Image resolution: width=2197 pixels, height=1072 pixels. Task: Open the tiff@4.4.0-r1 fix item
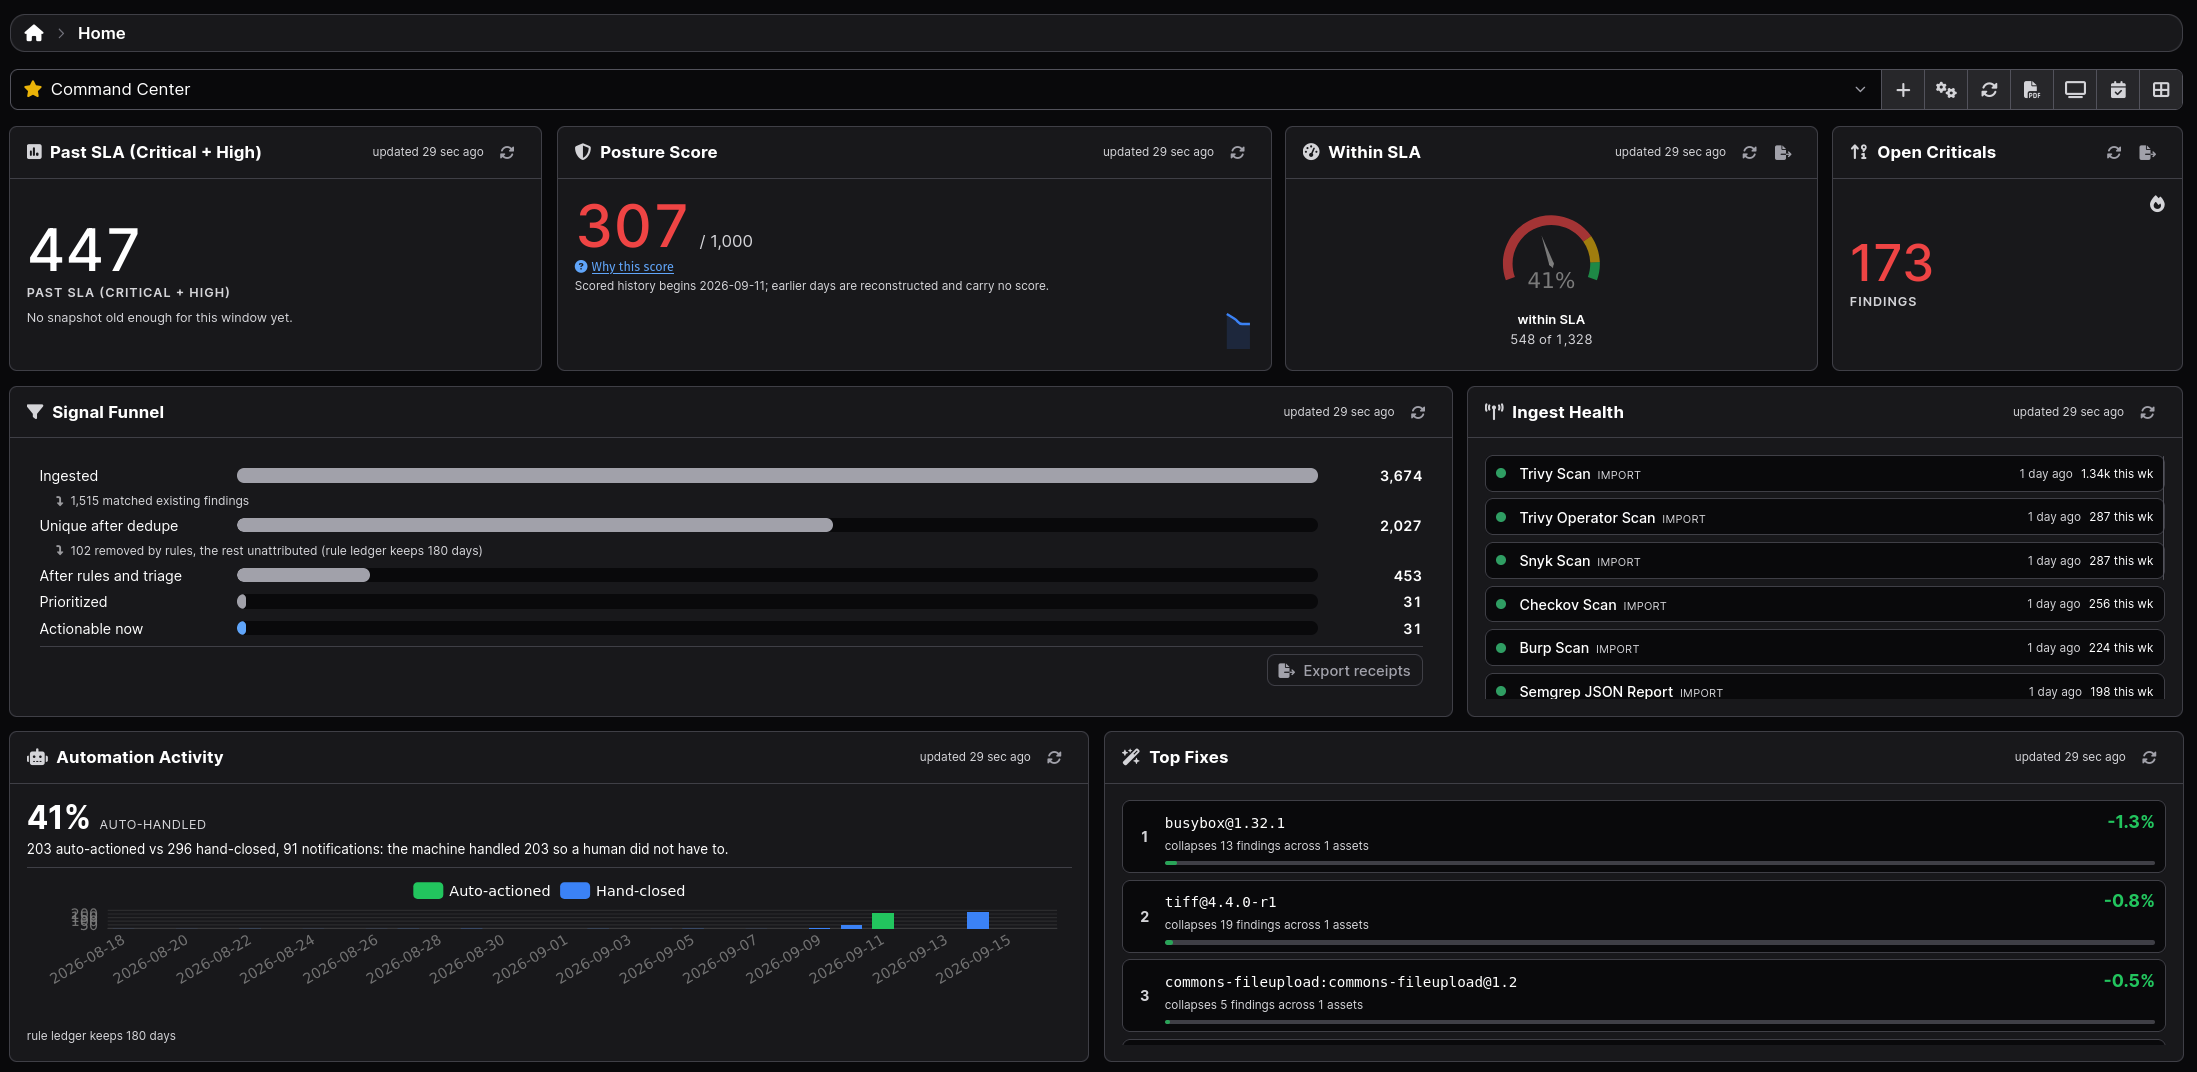(x=1643, y=916)
